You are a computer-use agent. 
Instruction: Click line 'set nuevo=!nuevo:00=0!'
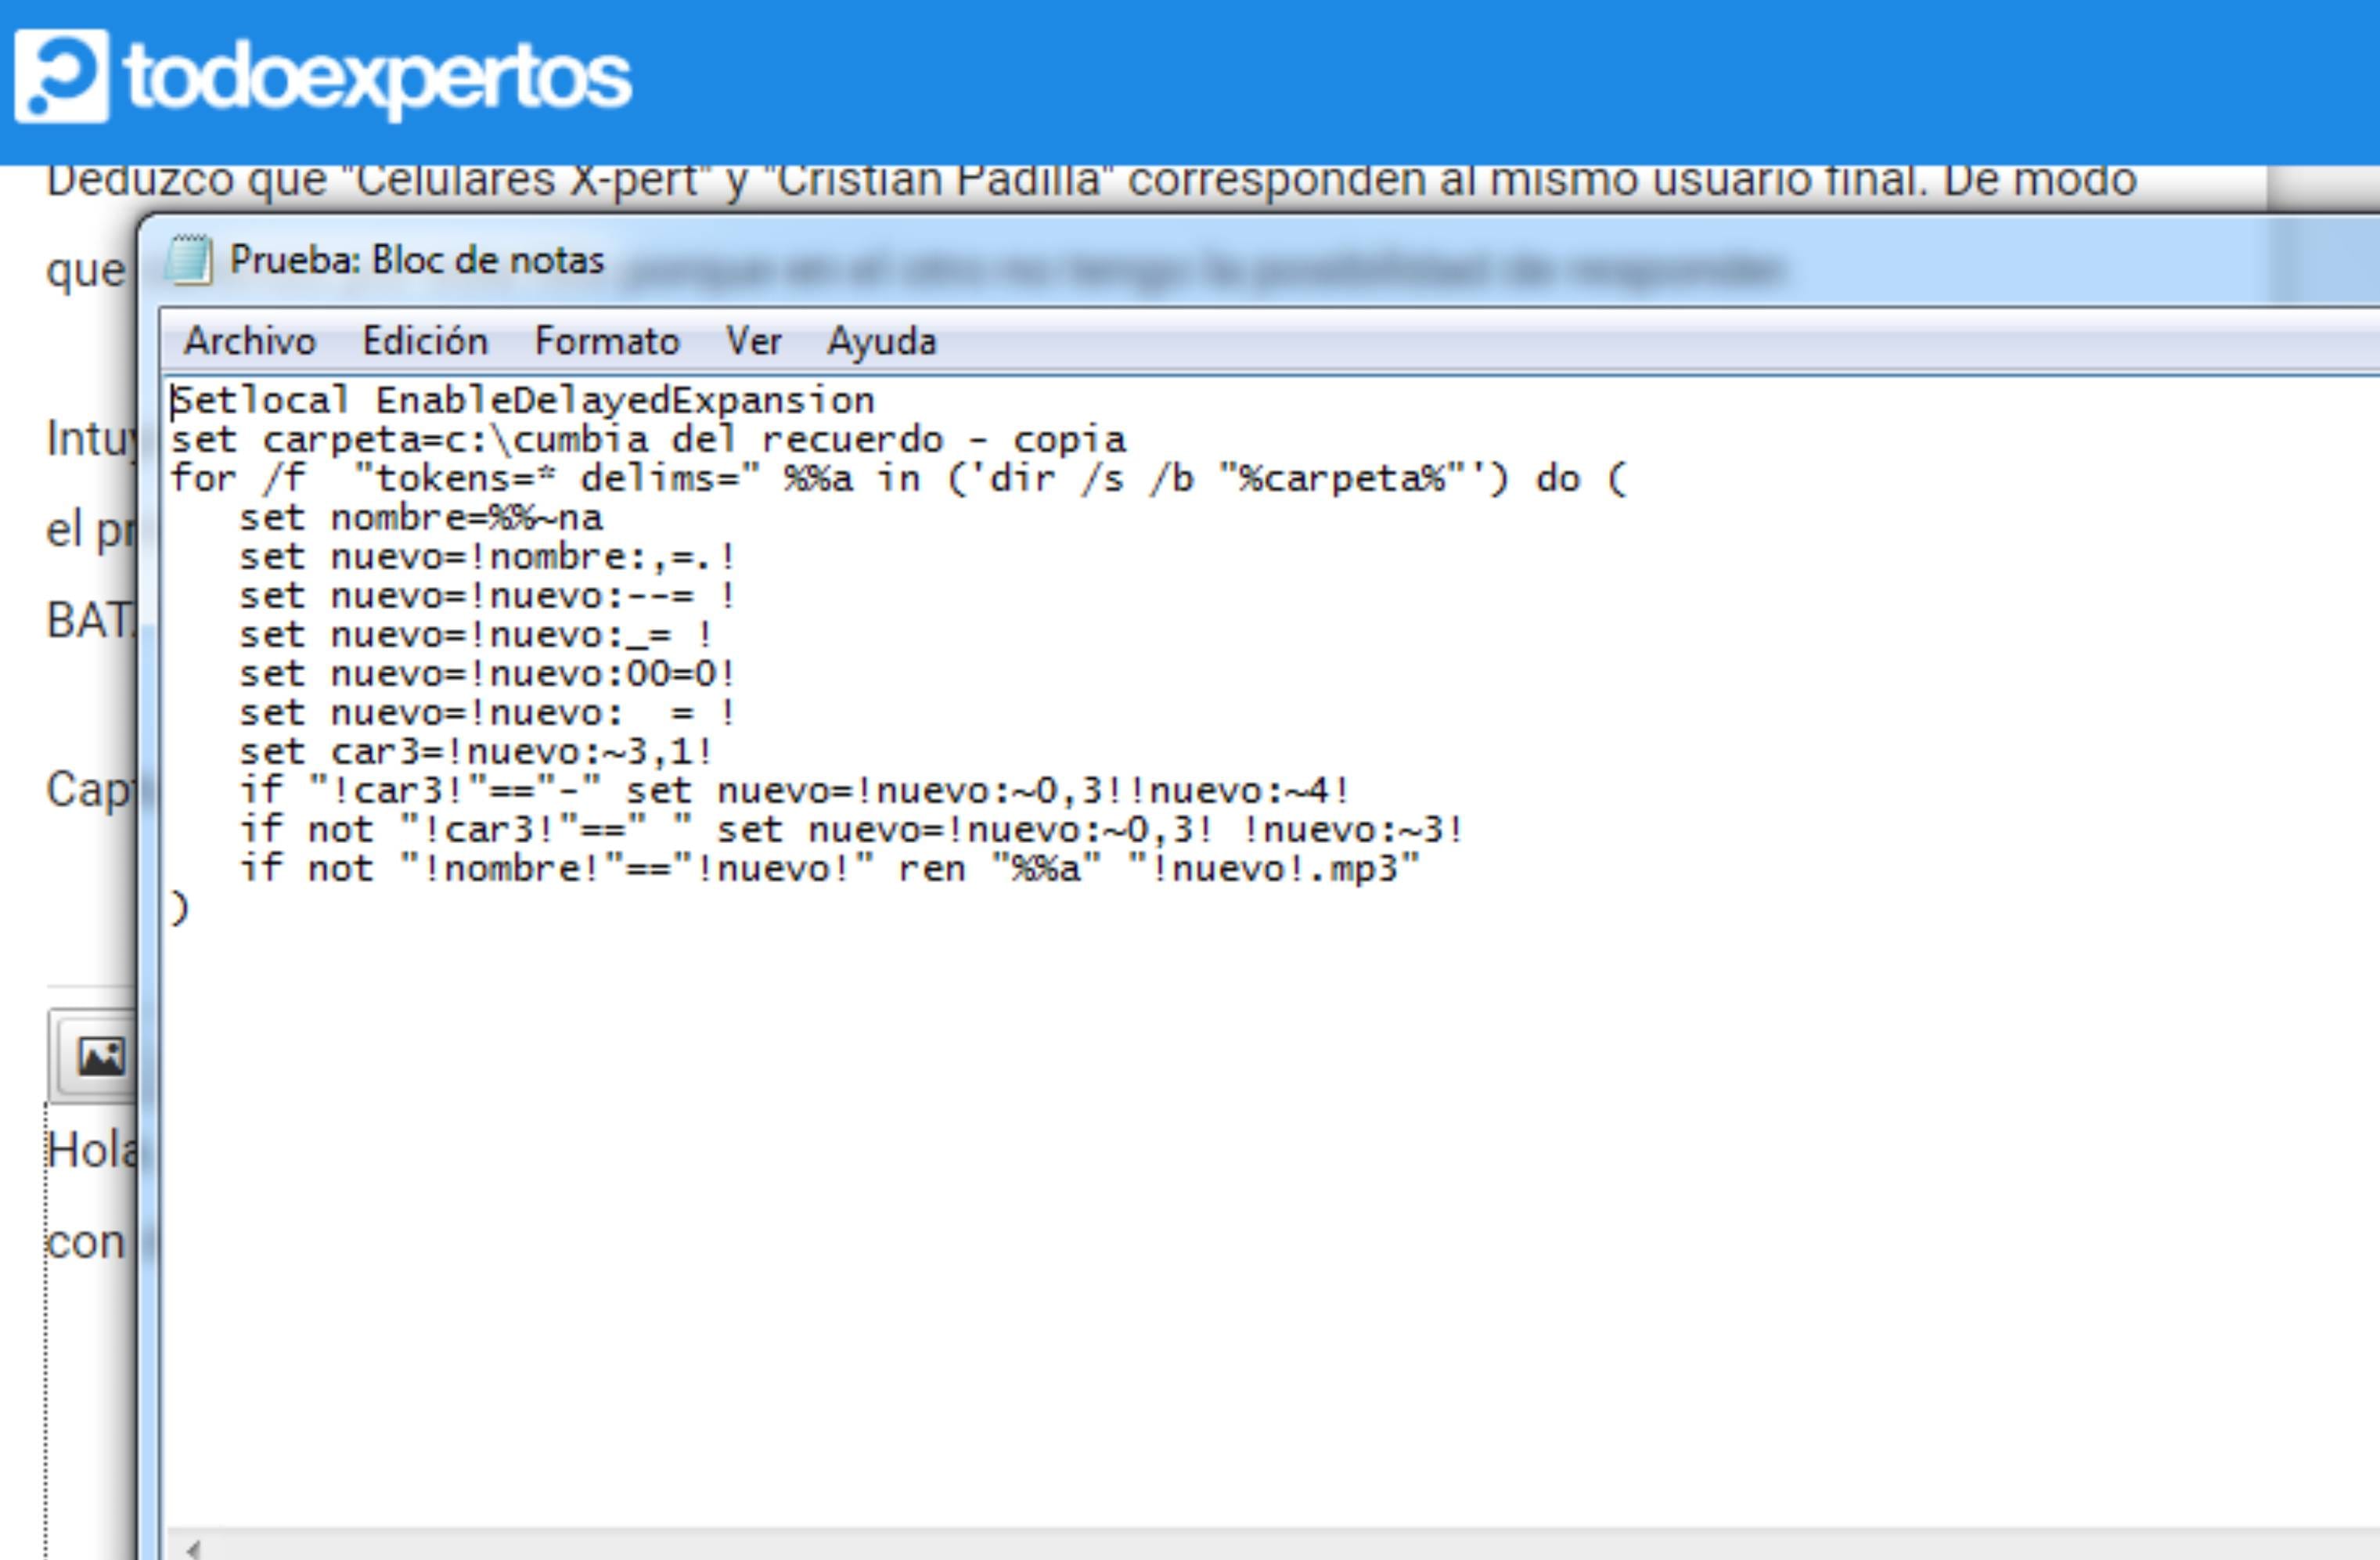[x=487, y=674]
